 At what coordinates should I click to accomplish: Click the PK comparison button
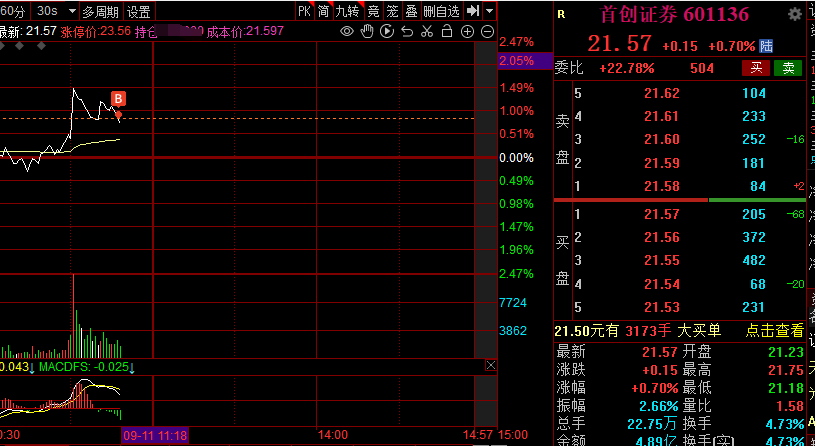pos(305,10)
